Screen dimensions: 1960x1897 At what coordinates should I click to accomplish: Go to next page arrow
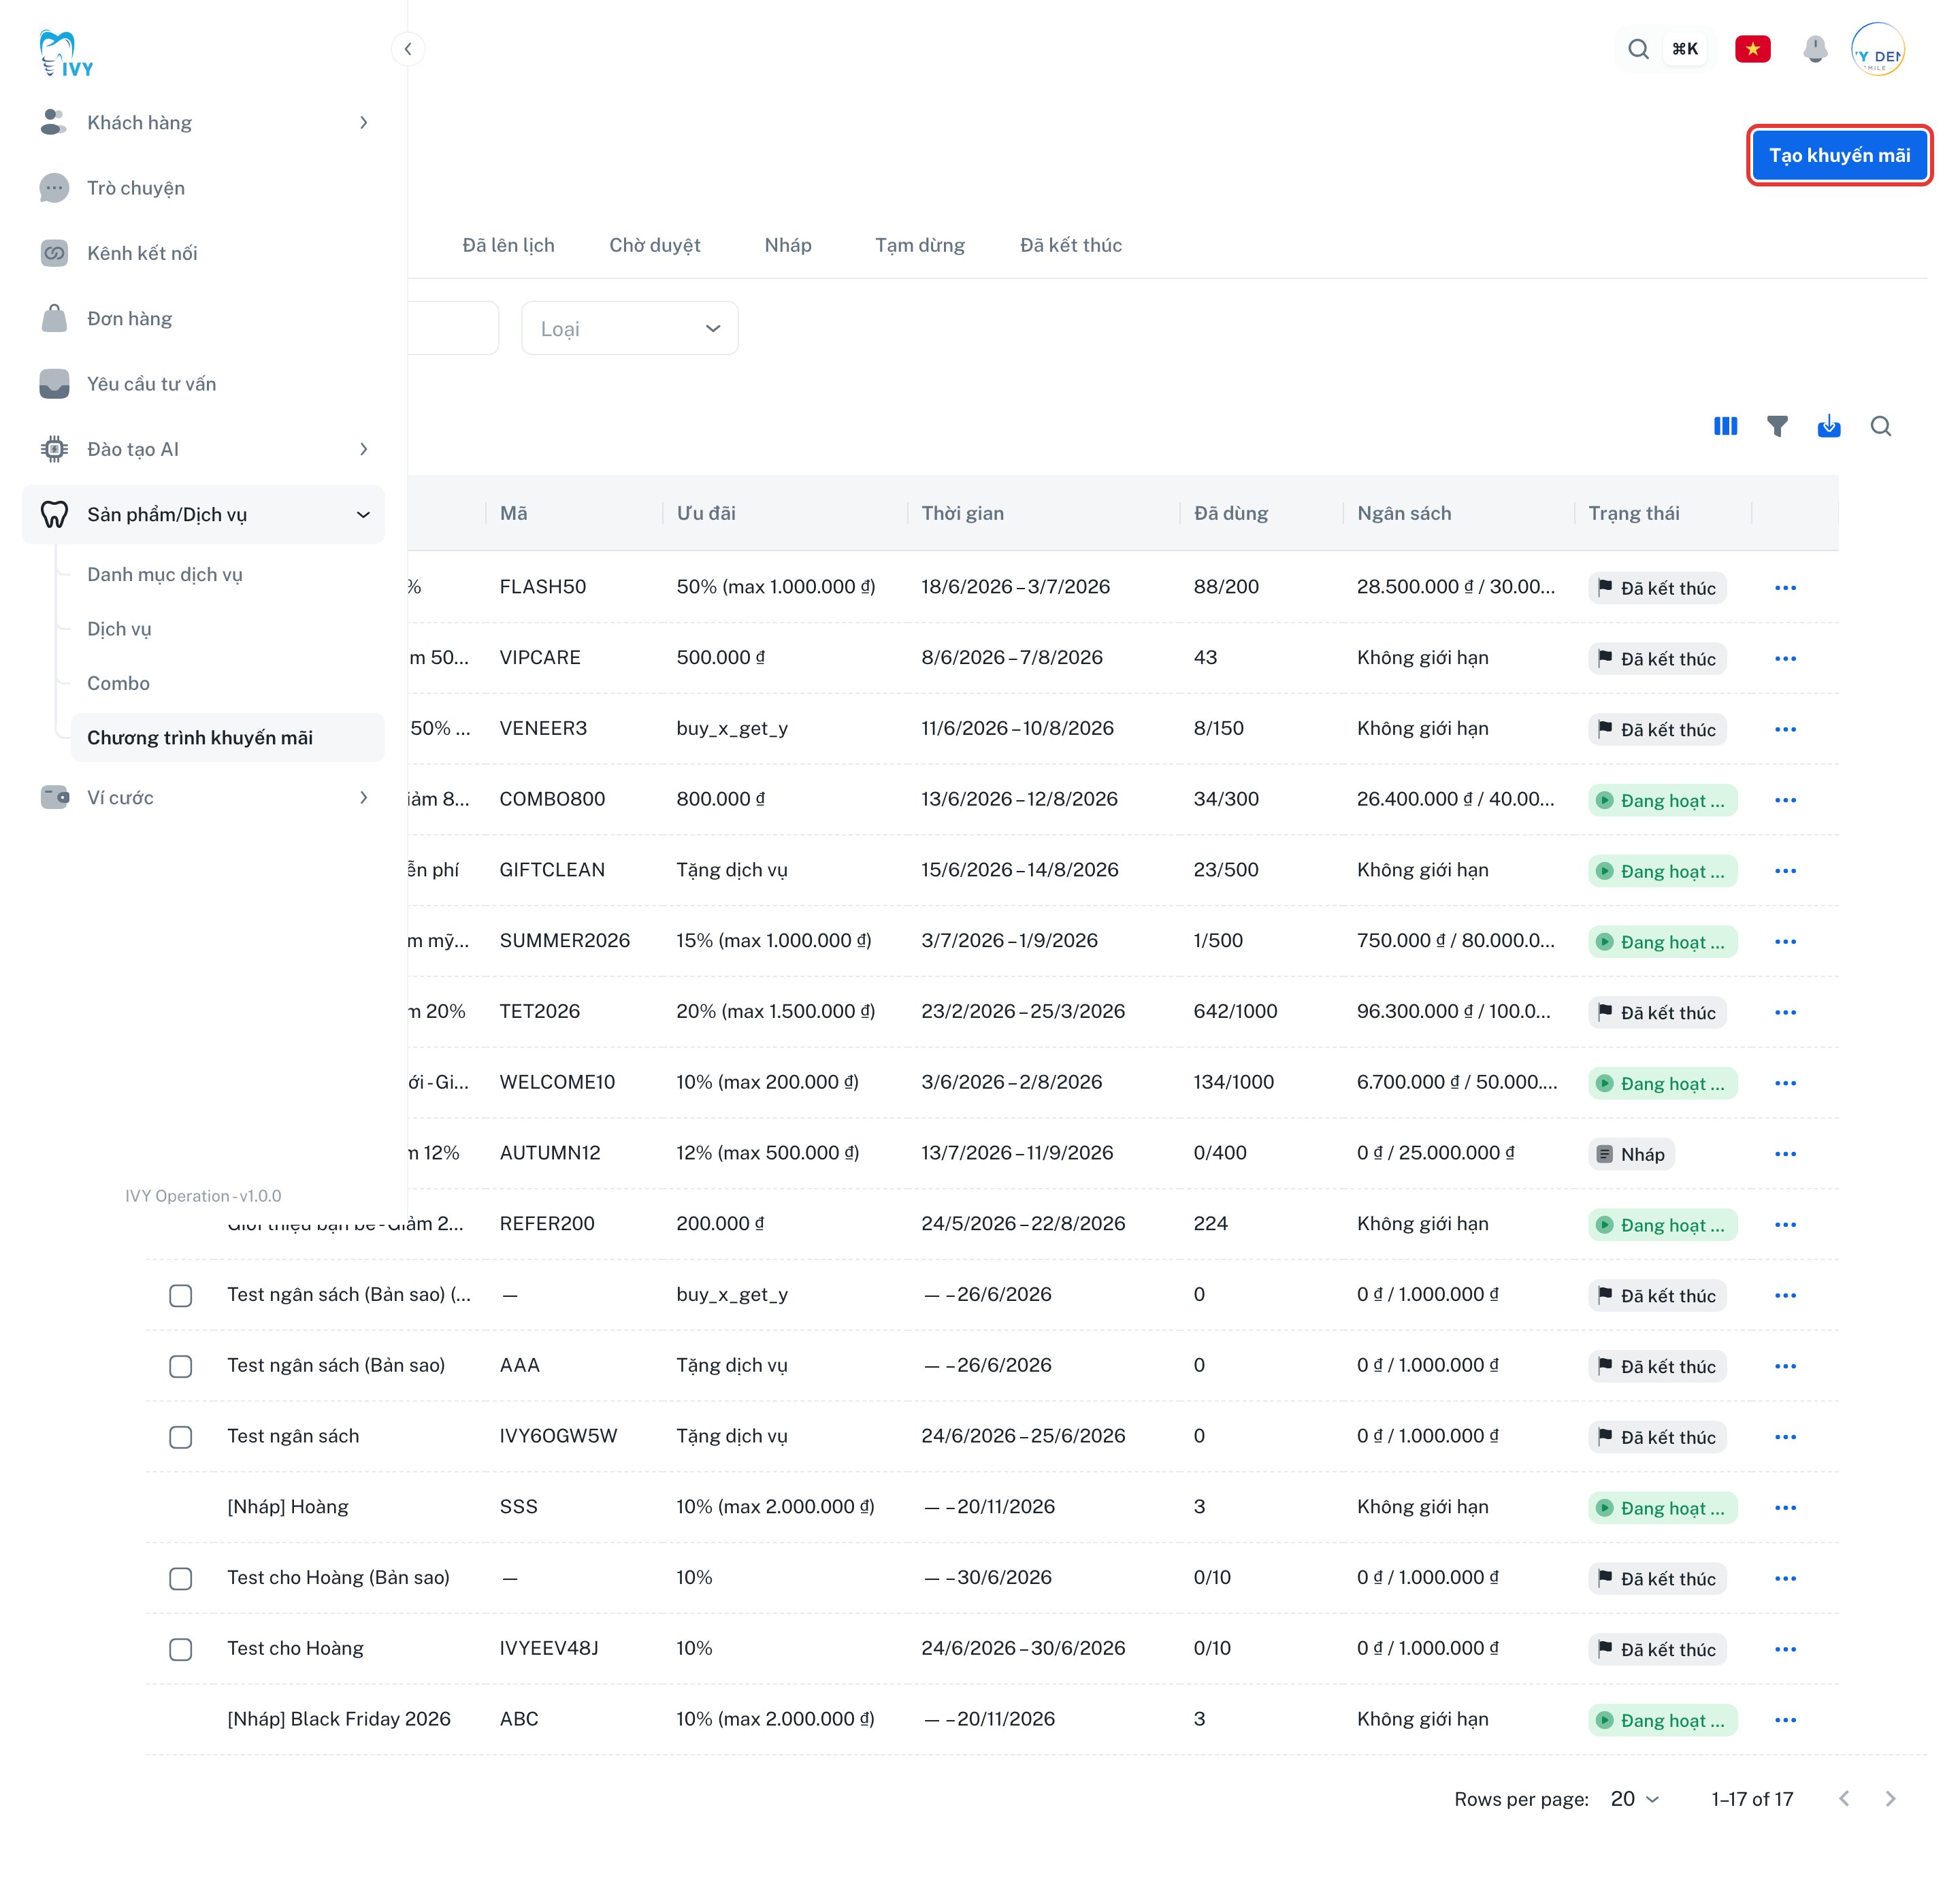(x=1890, y=1799)
